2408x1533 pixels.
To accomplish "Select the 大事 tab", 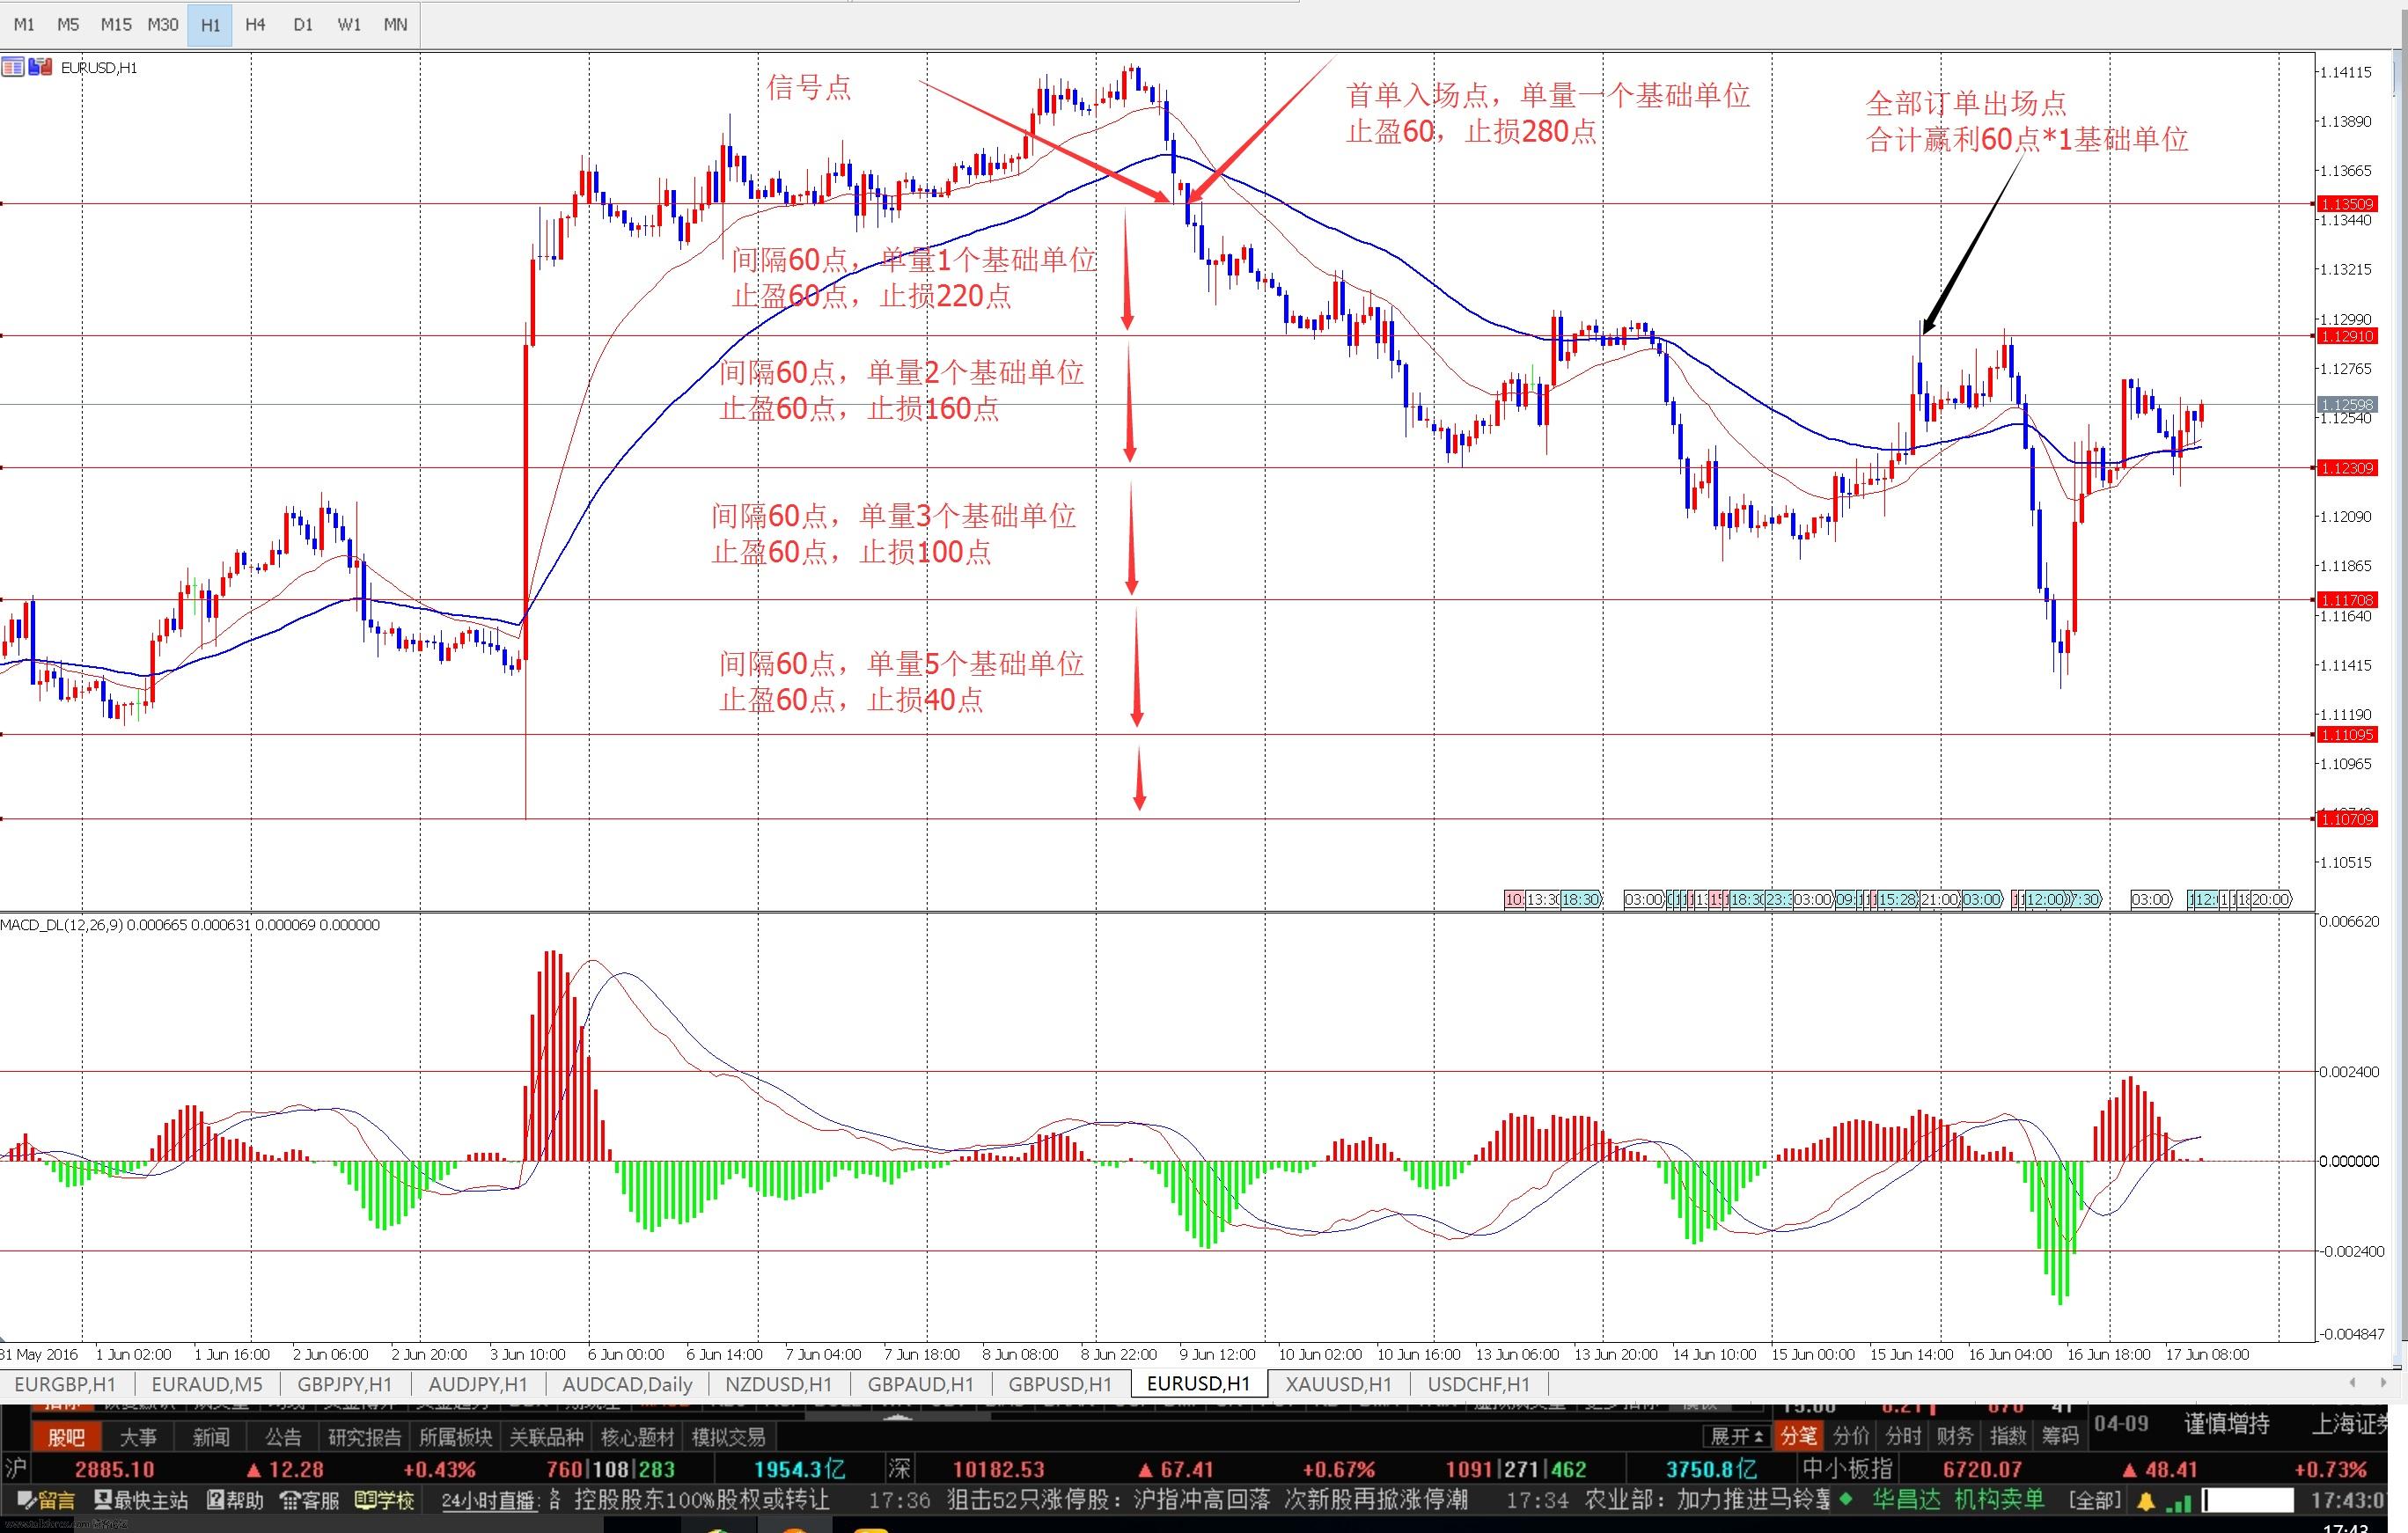I will [x=138, y=1437].
